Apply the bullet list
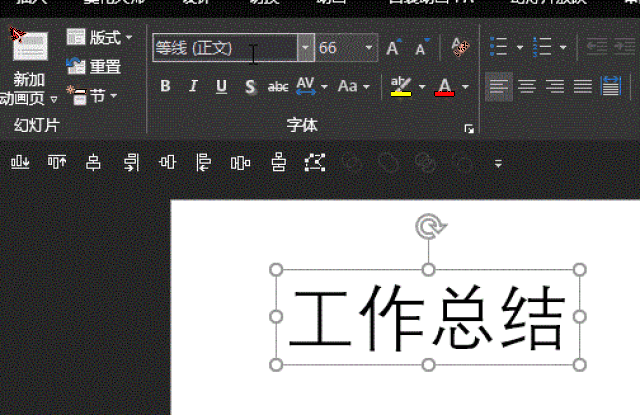The height and width of the screenshot is (415, 640). pos(498,47)
